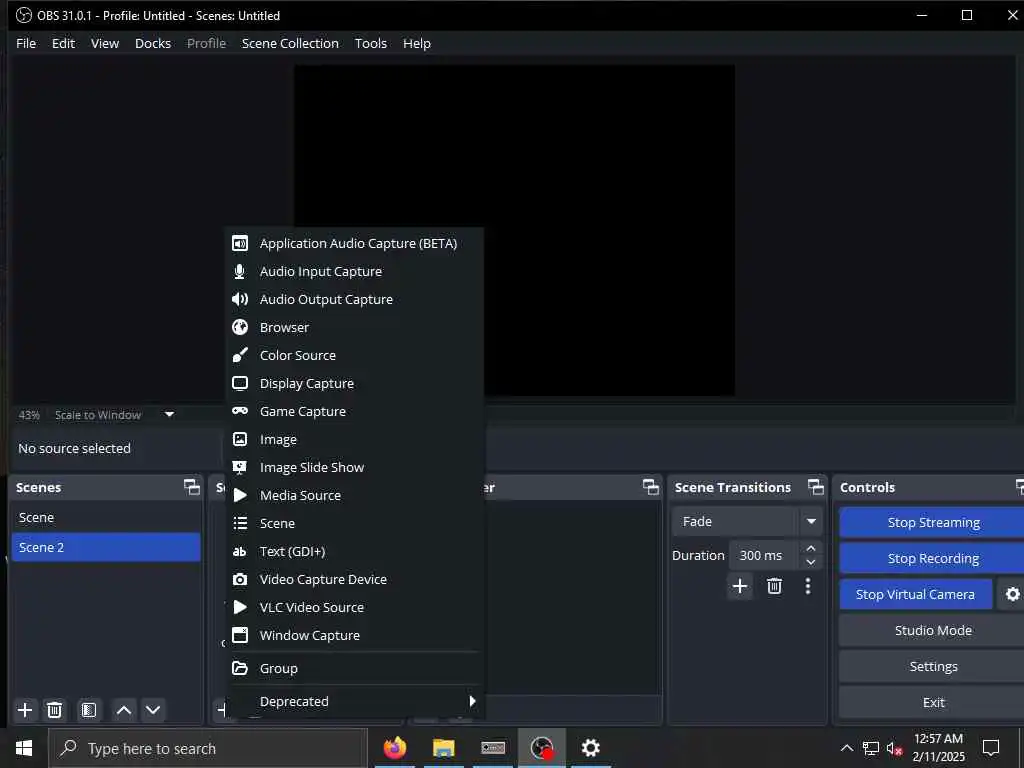This screenshot has height=768, width=1024.
Task: Click the play icon for Media Source
Action: [240, 495]
